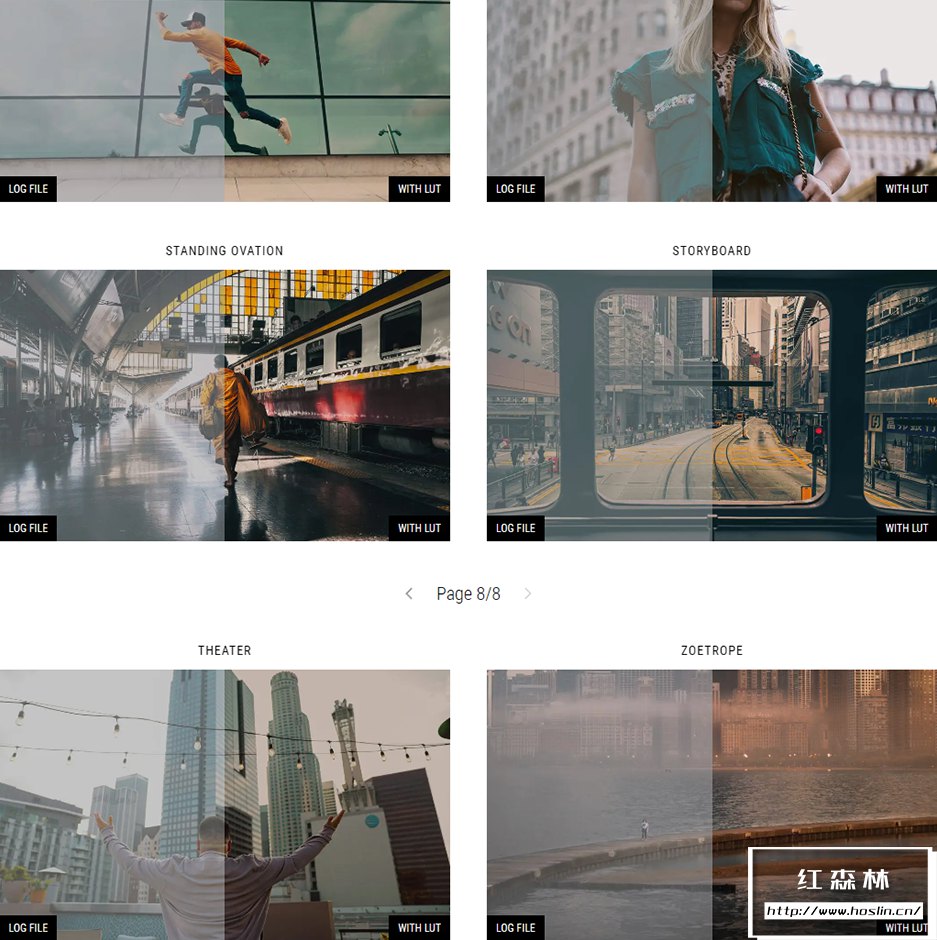Click LOG FILE label on Storyboard image
This screenshot has height=940, width=937.
pyautogui.click(x=516, y=528)
